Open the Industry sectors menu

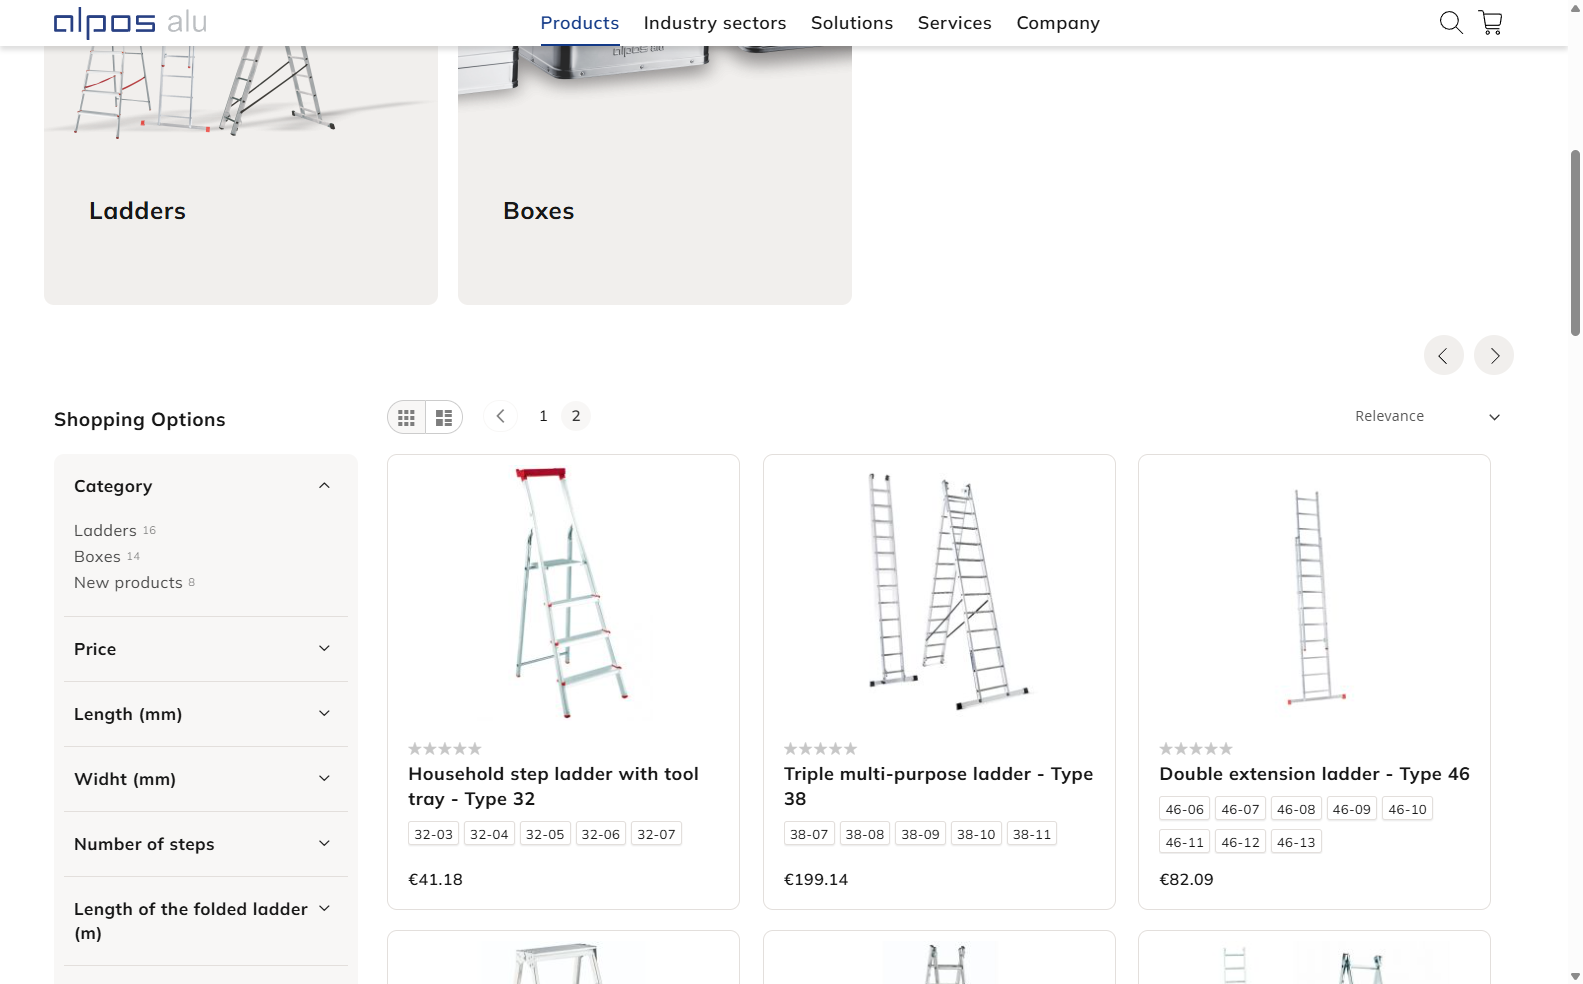[714, 23]
